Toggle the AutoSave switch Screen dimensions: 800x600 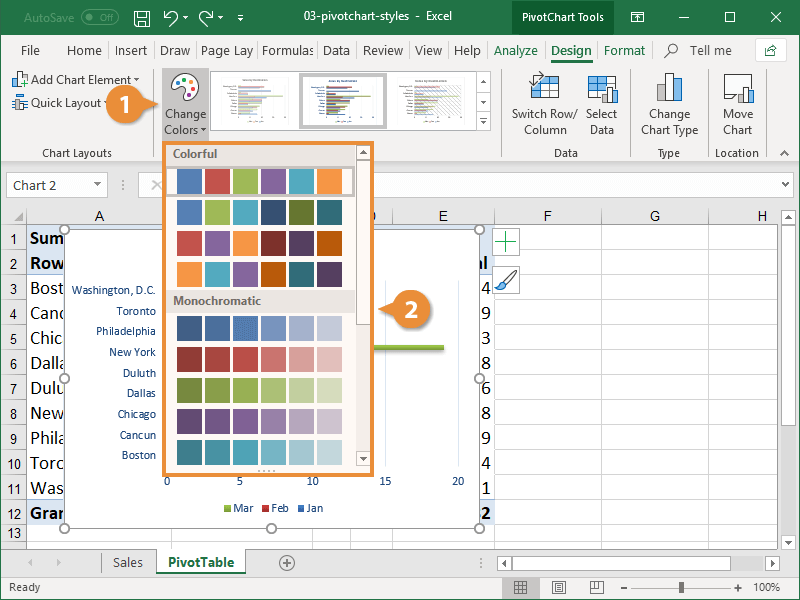coord(100,17)
